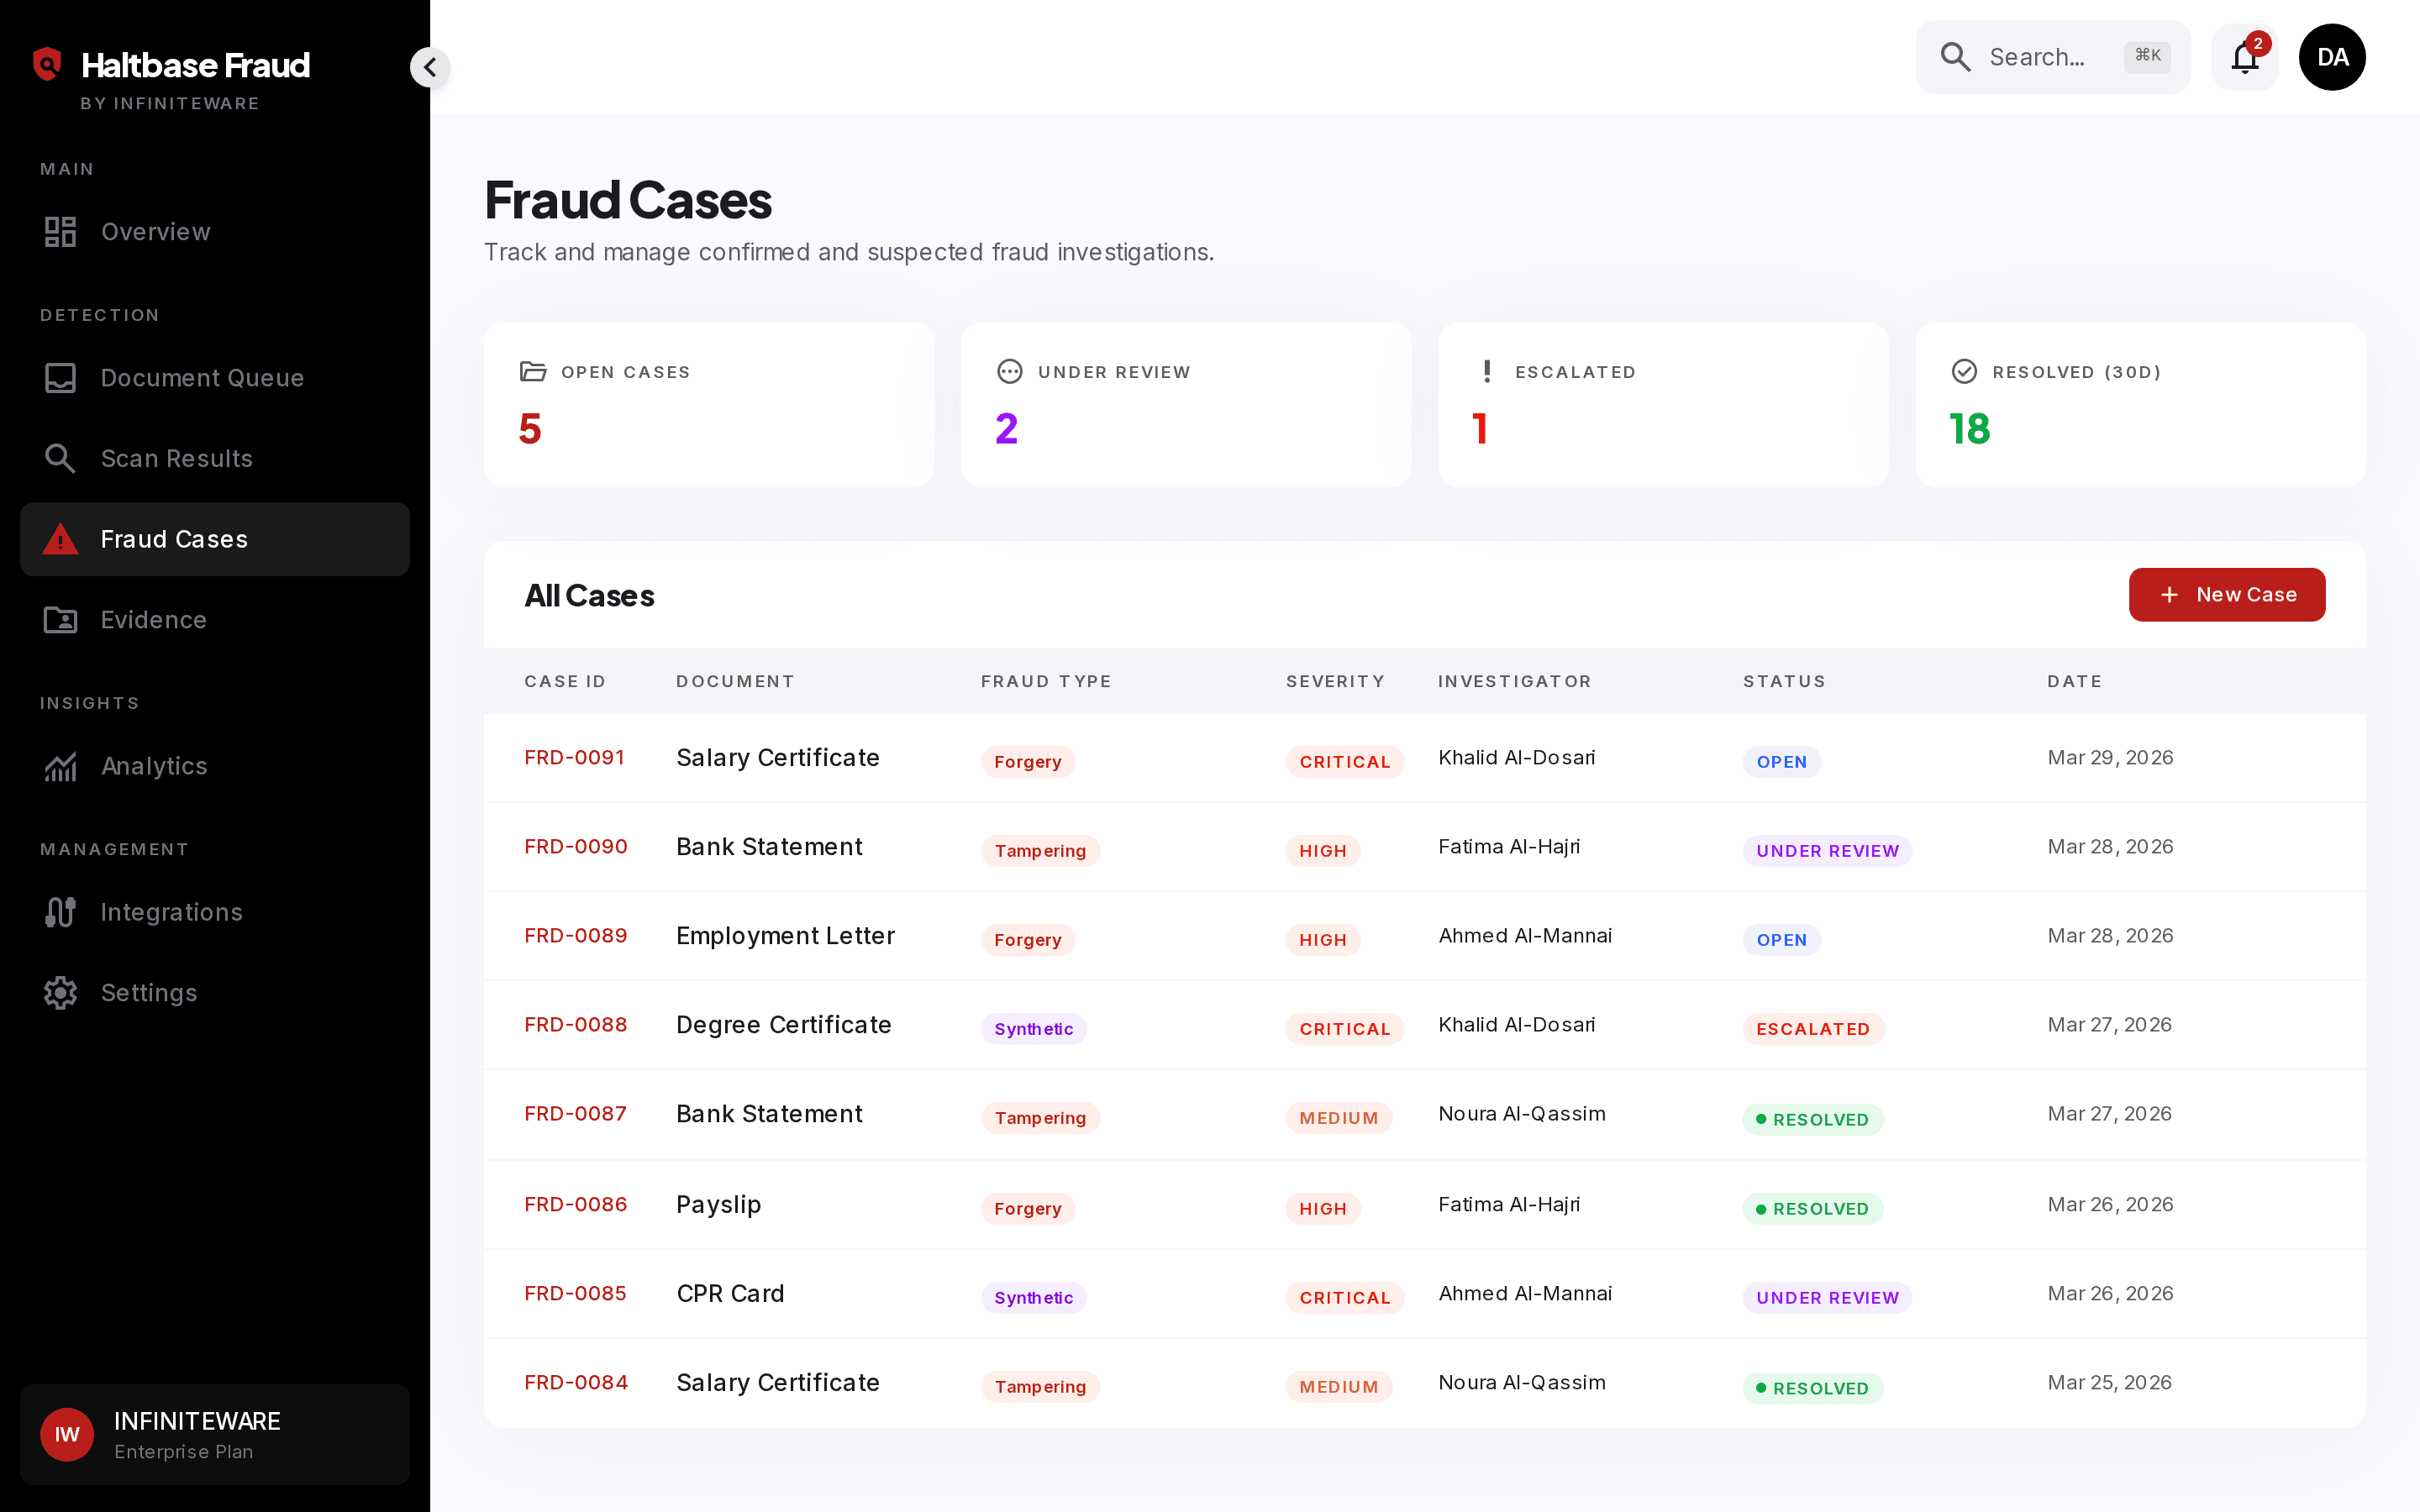Click the plus icon on New Case
The width and height of the screenshot is (2420, 1512).
[x=2169, y=595]
